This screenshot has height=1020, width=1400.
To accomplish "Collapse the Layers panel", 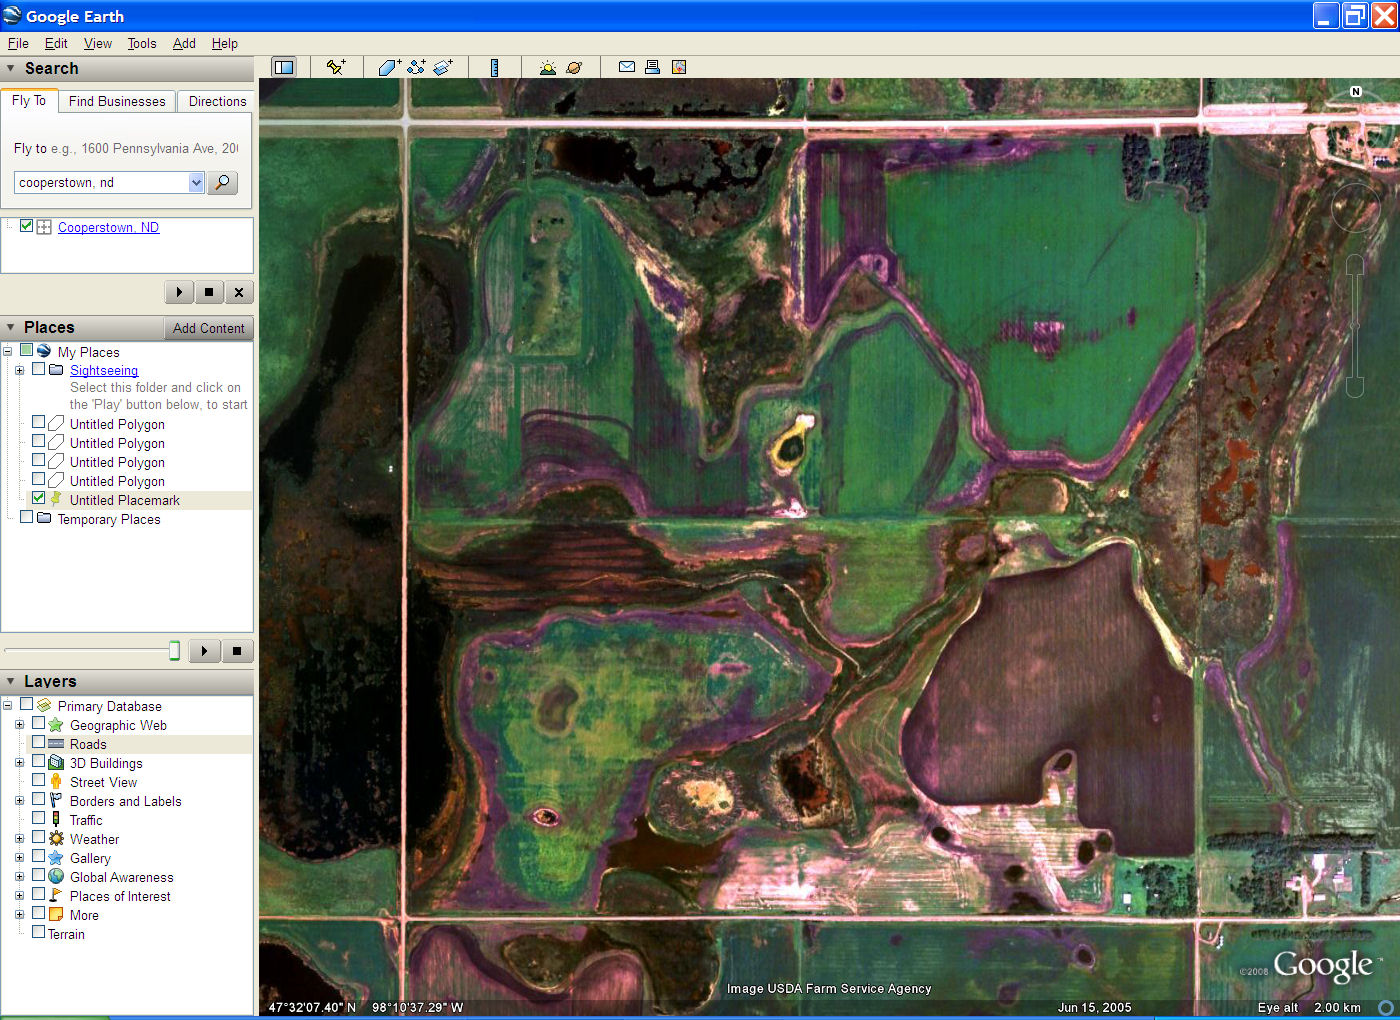I will coord(11,681).
